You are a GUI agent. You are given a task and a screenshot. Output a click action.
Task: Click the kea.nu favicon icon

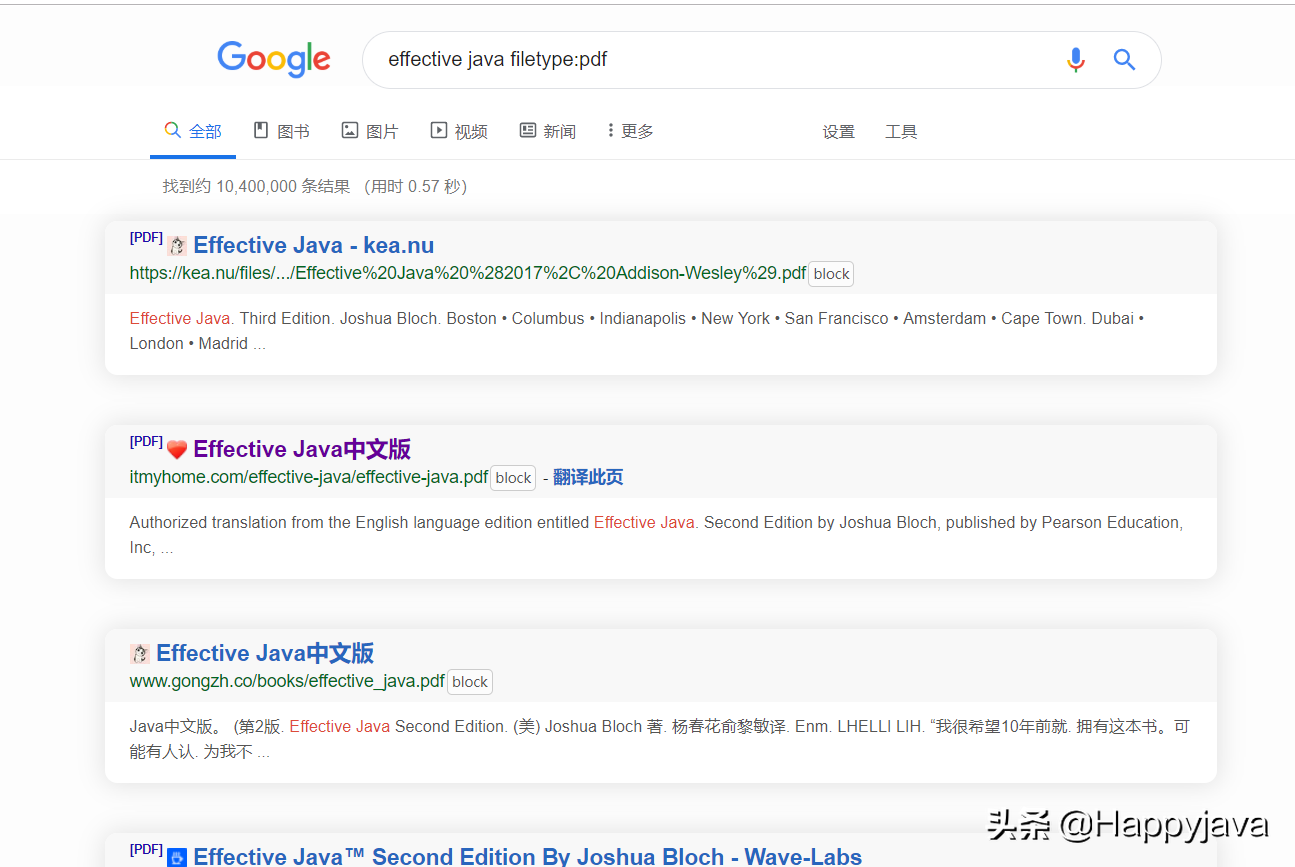[x=177, y=246]
